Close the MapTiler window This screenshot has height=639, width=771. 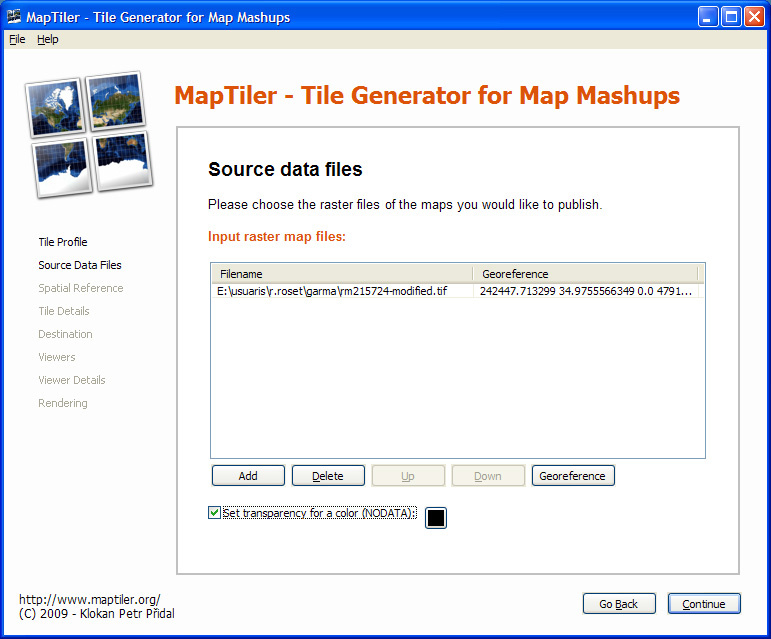(754, 17)
